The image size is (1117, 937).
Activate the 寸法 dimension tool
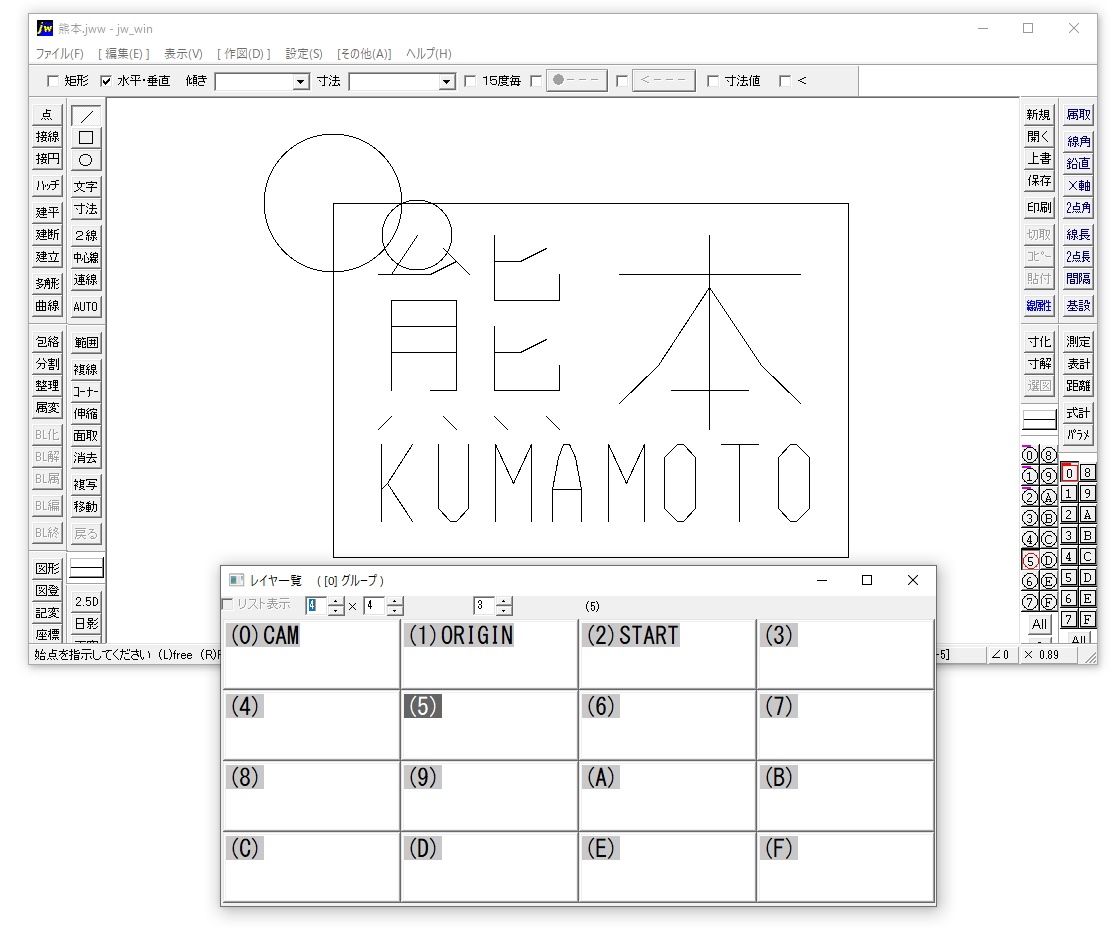(86, 209)
